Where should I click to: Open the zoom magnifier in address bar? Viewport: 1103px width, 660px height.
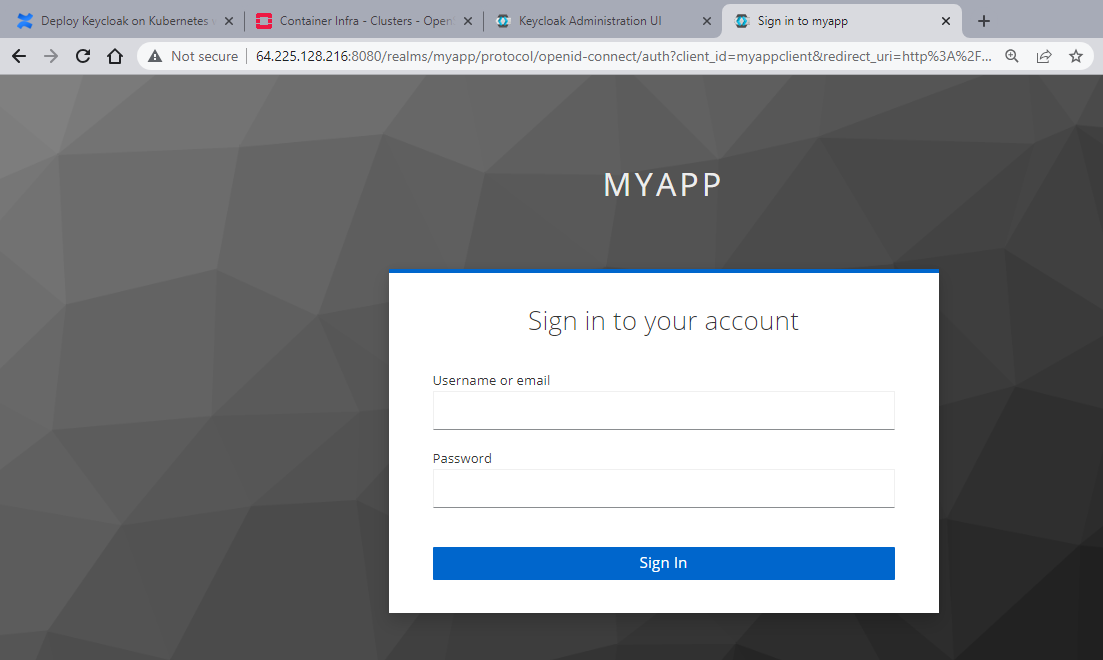(1012, 57)
